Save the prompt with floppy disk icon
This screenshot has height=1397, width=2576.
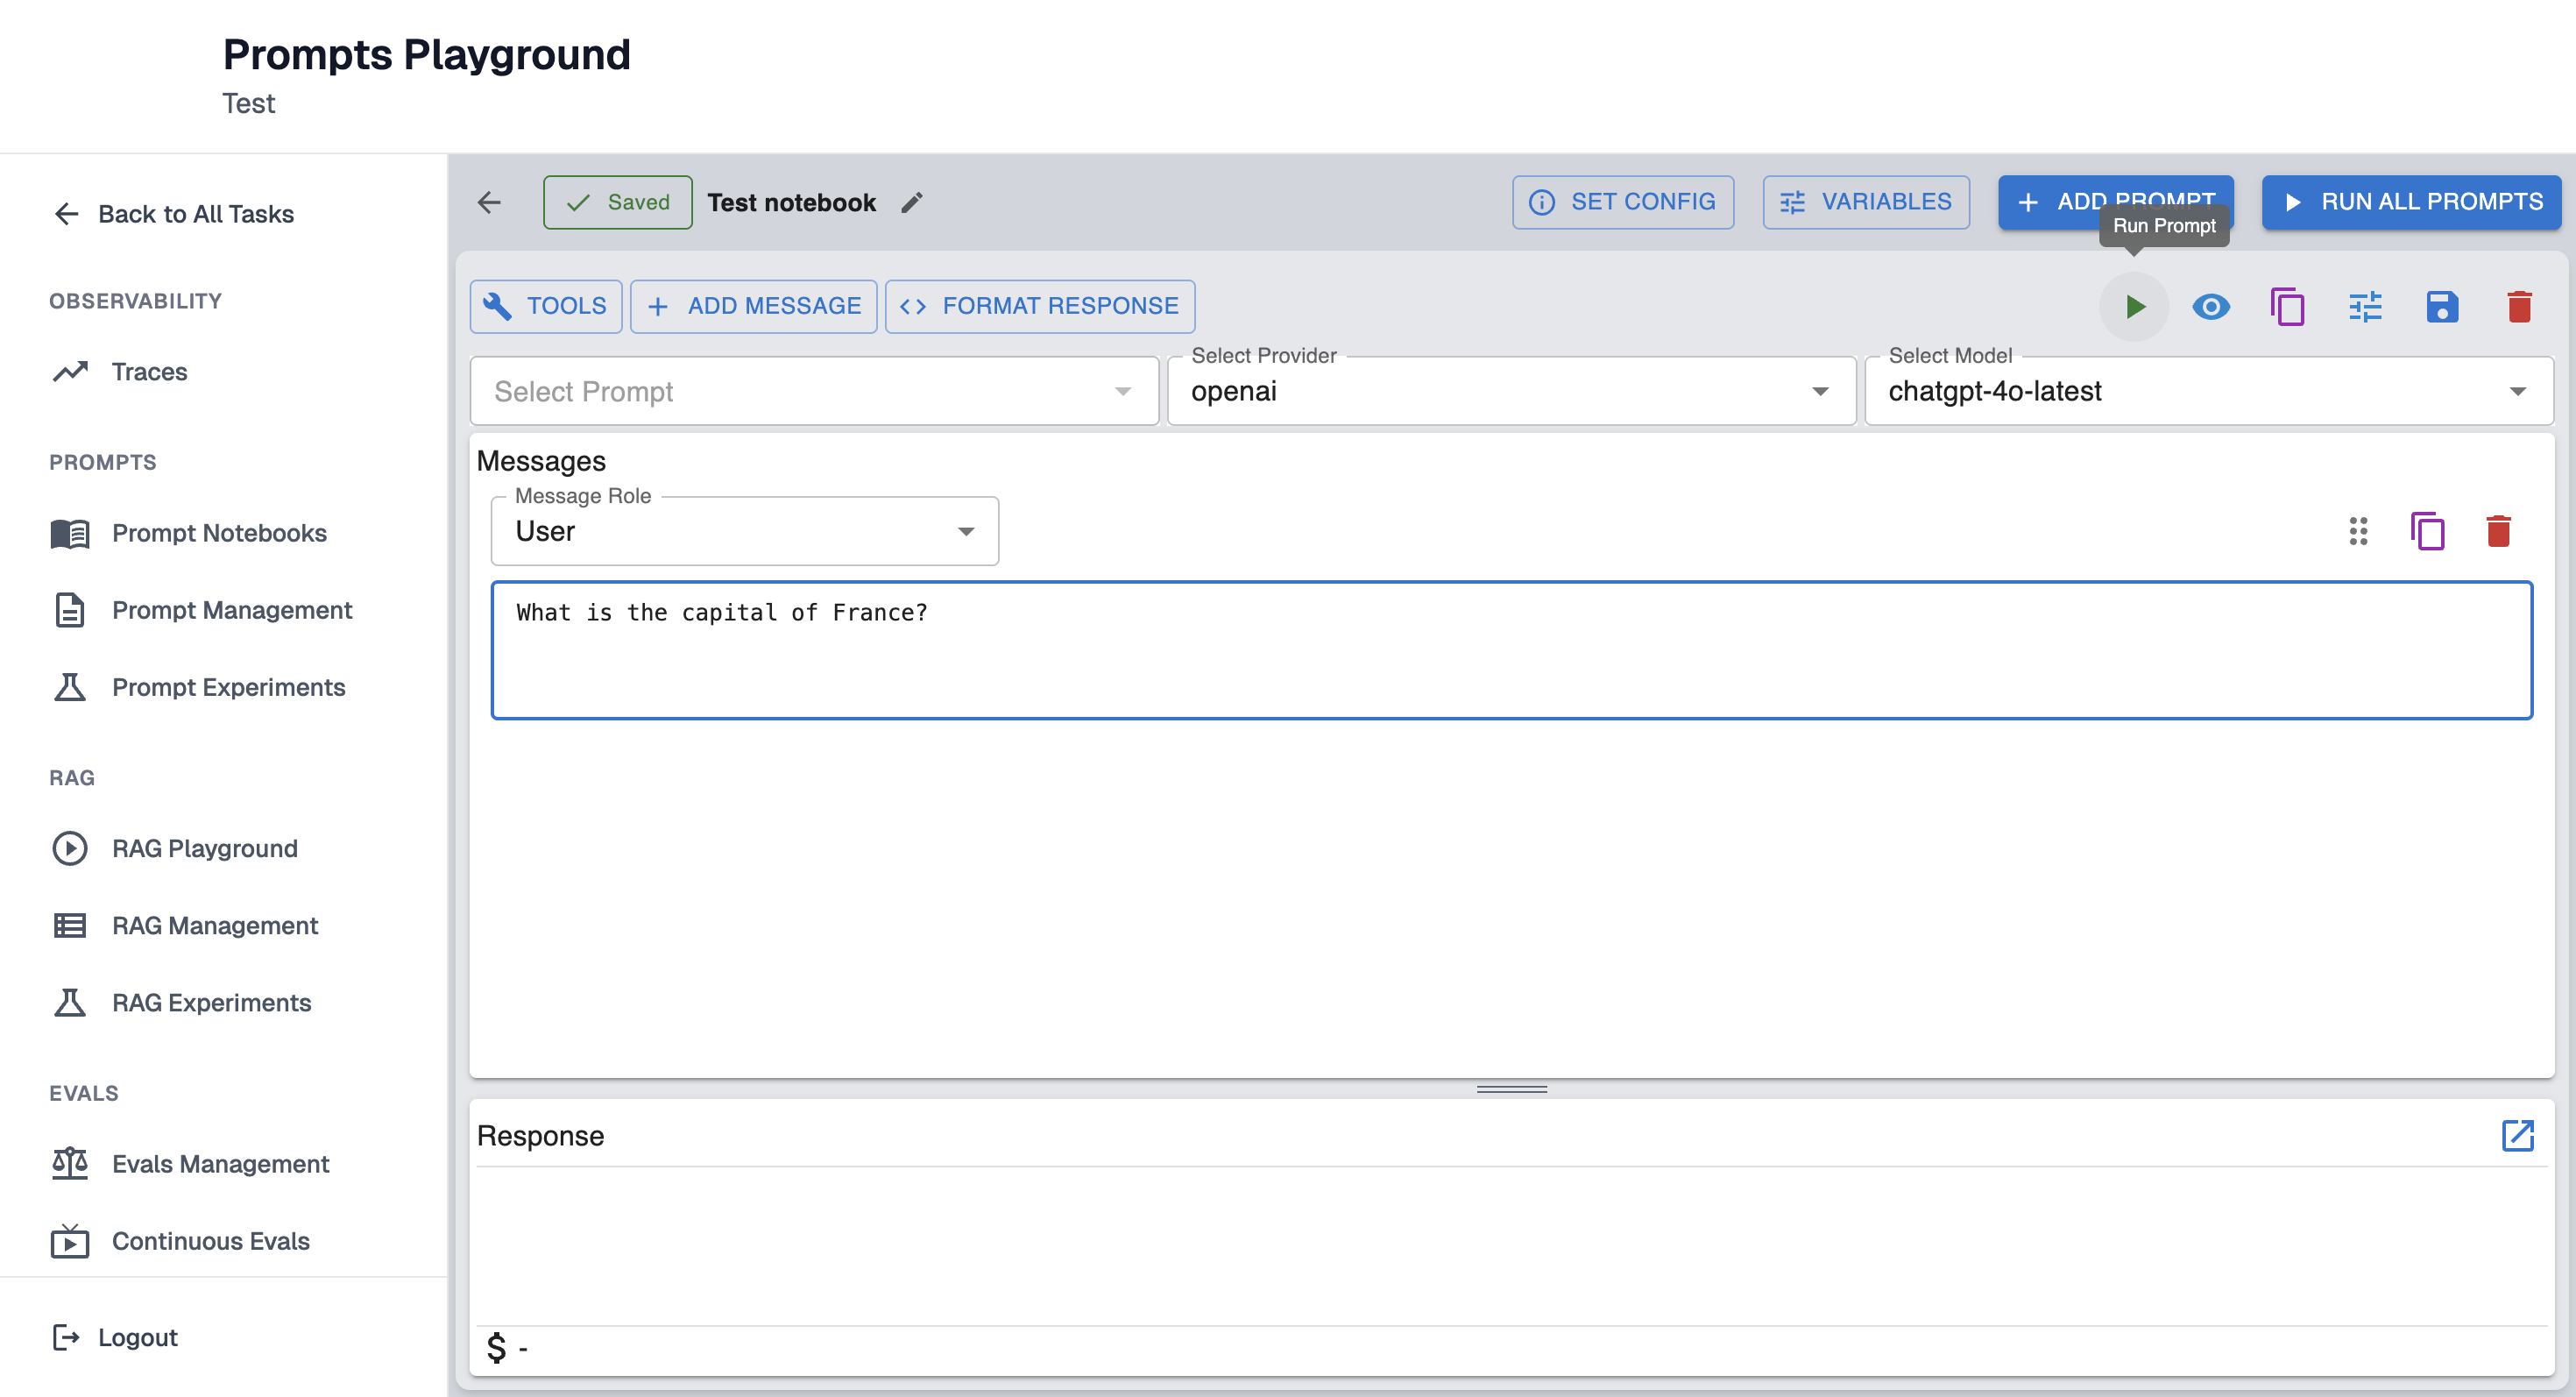point(2441,306)
